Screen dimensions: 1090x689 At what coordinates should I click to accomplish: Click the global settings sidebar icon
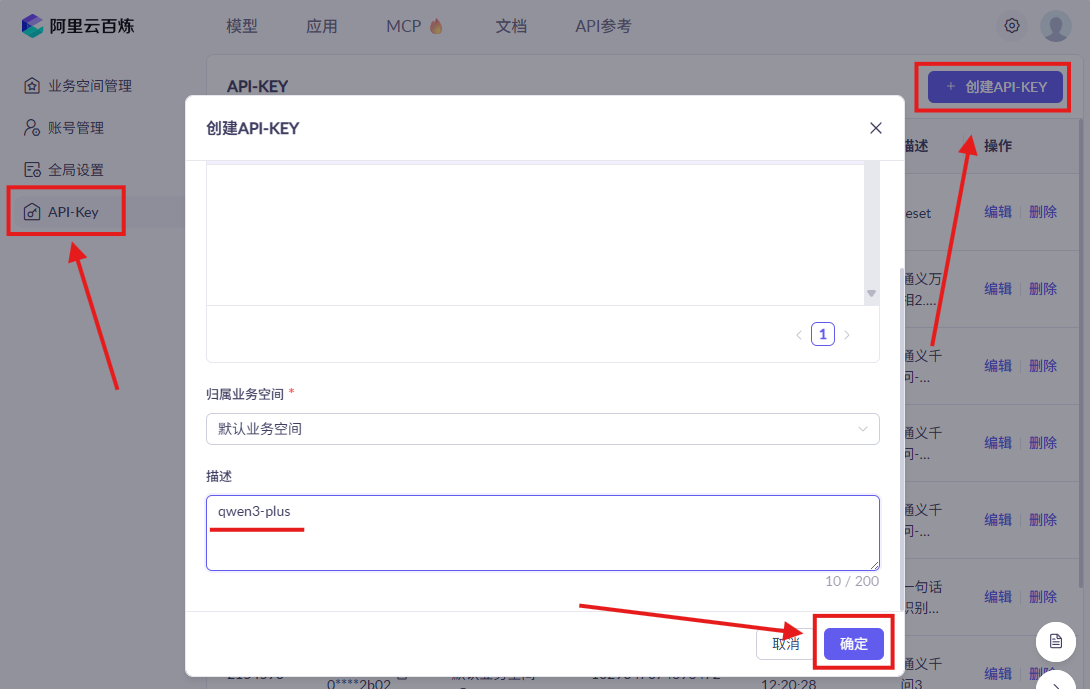click(32, 170)
